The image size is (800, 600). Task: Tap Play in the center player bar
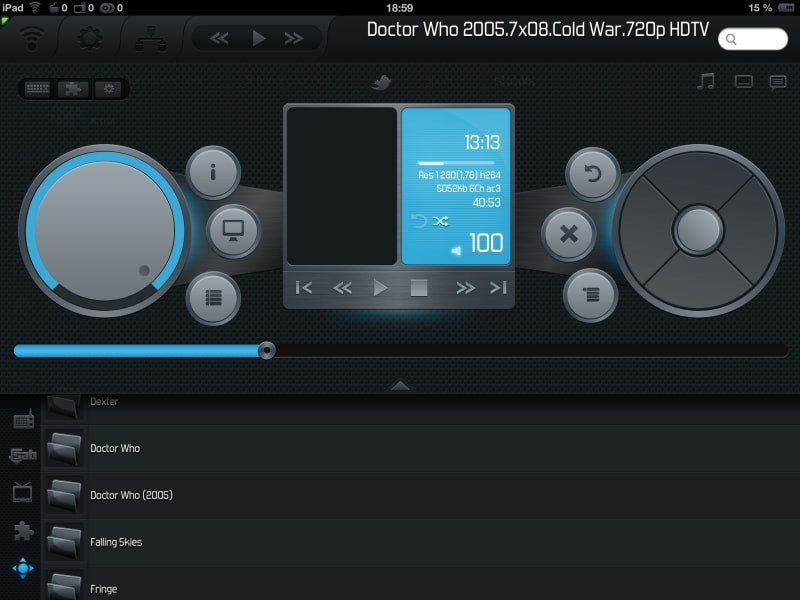pos(380,288)
